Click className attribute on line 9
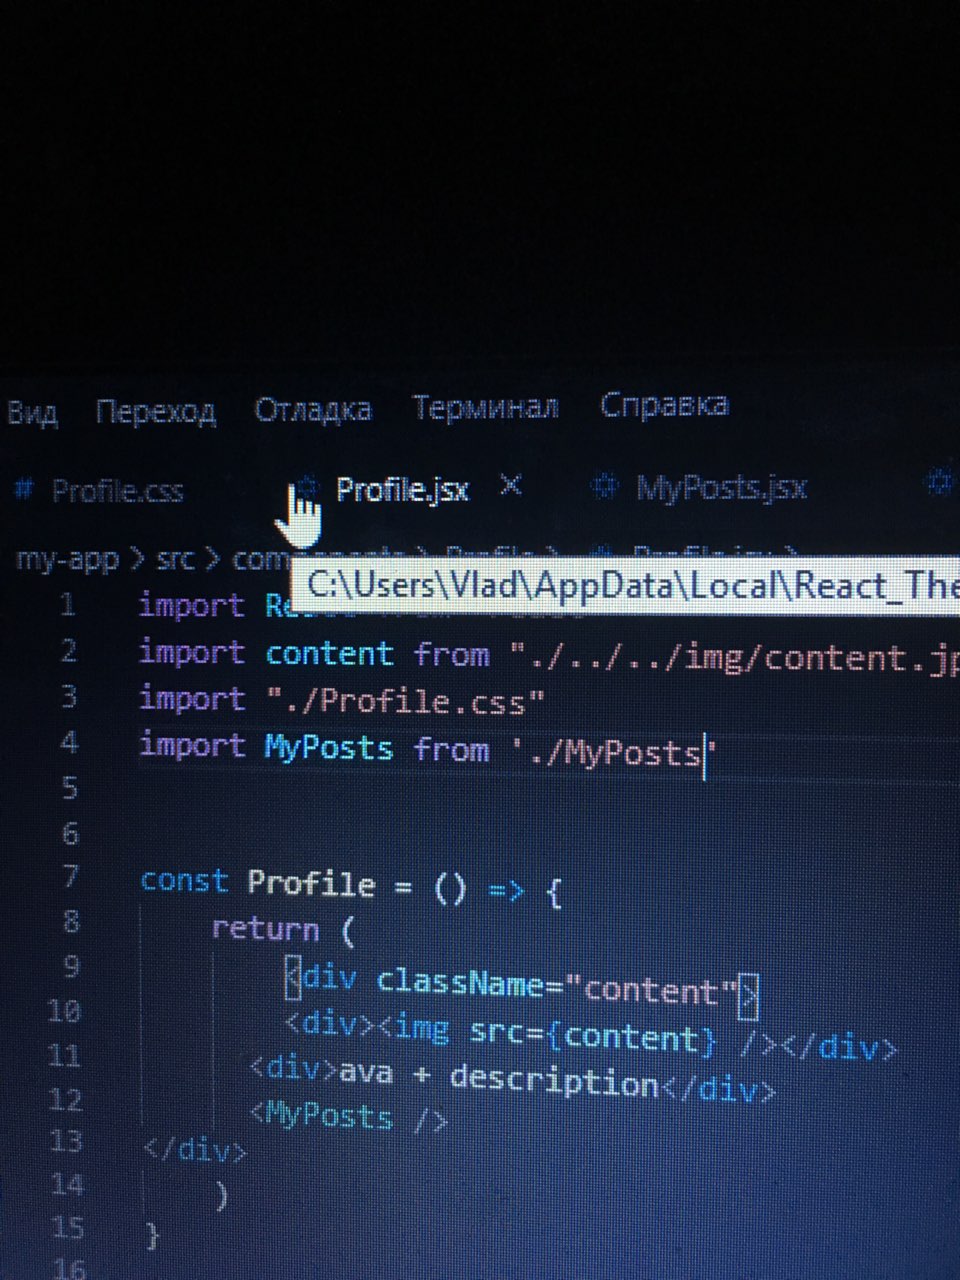Viewport: 960px width, 1280px height. click(x=462, y=984)
